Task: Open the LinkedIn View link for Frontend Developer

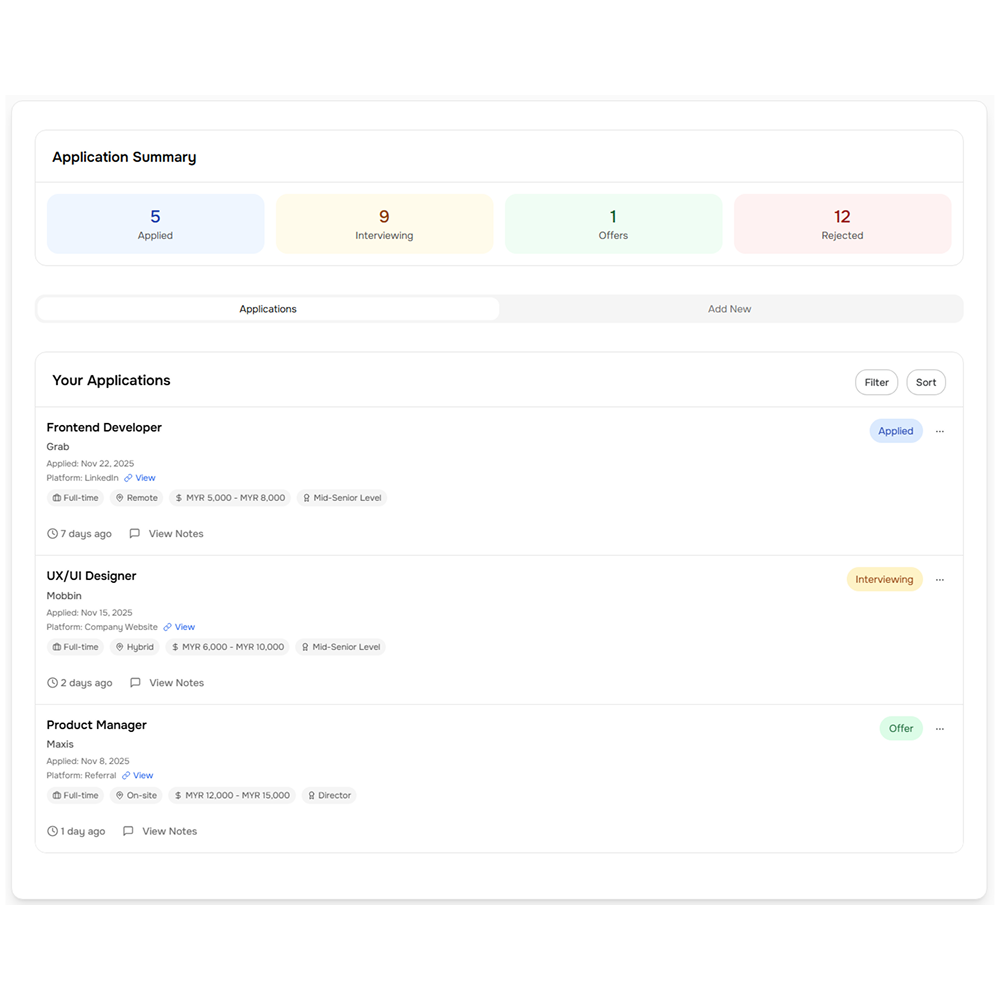Action: [143, 477]
